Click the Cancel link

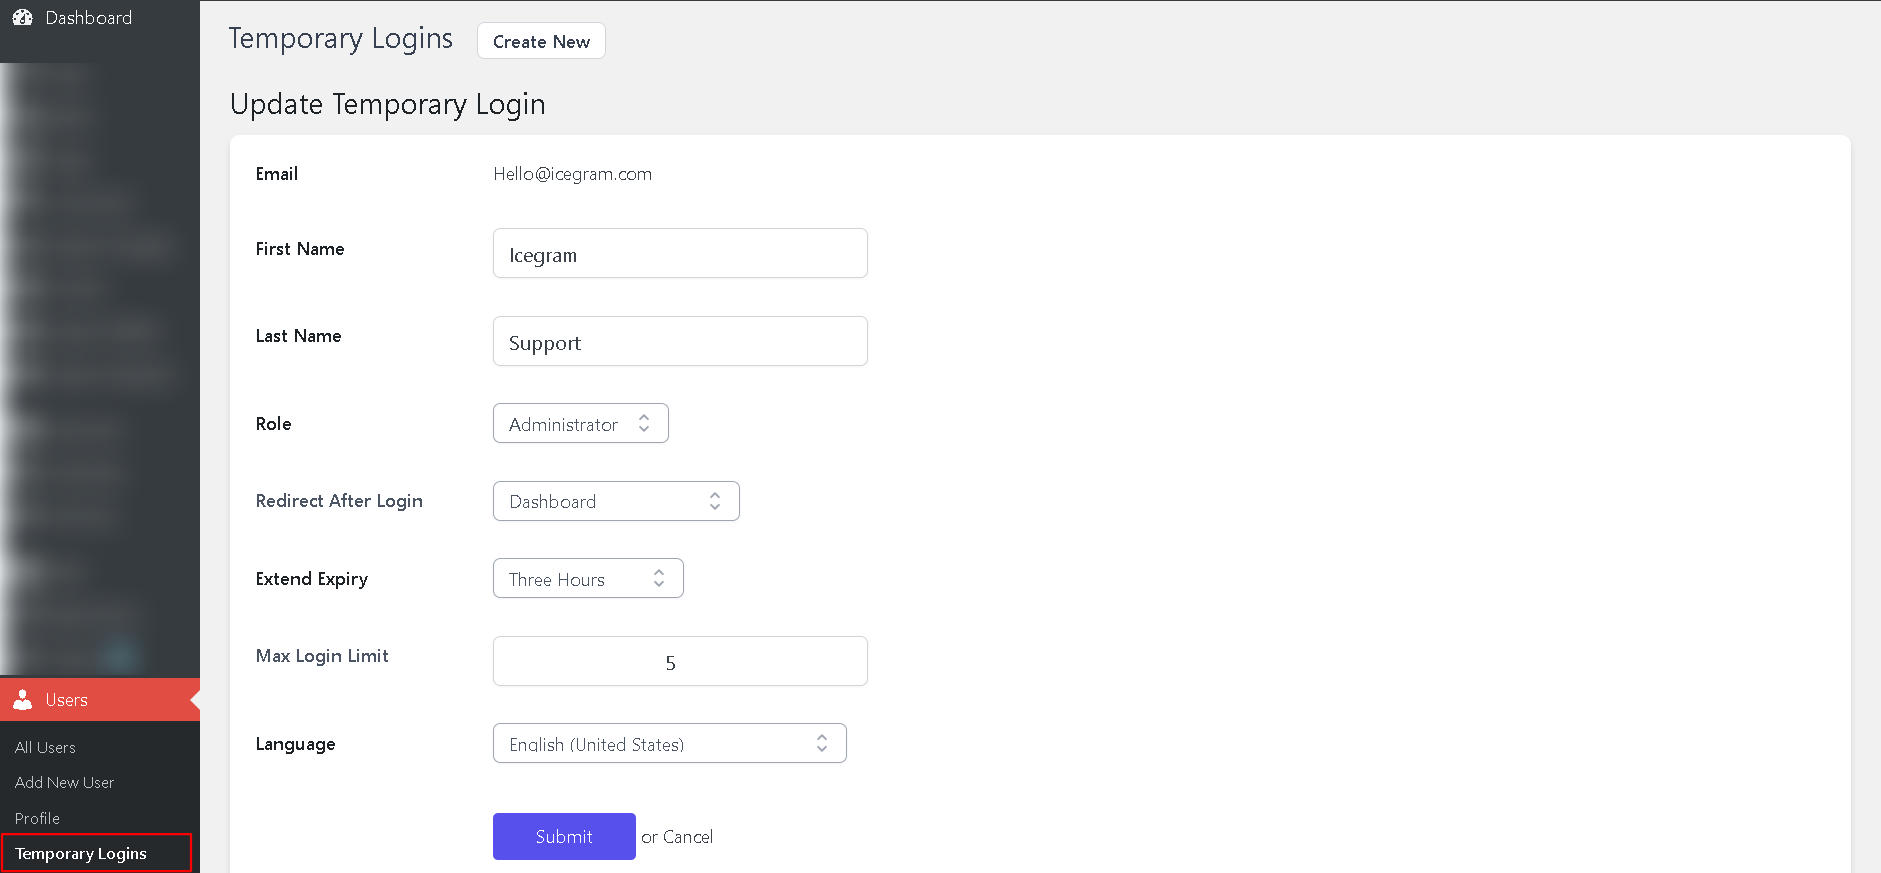688,837
